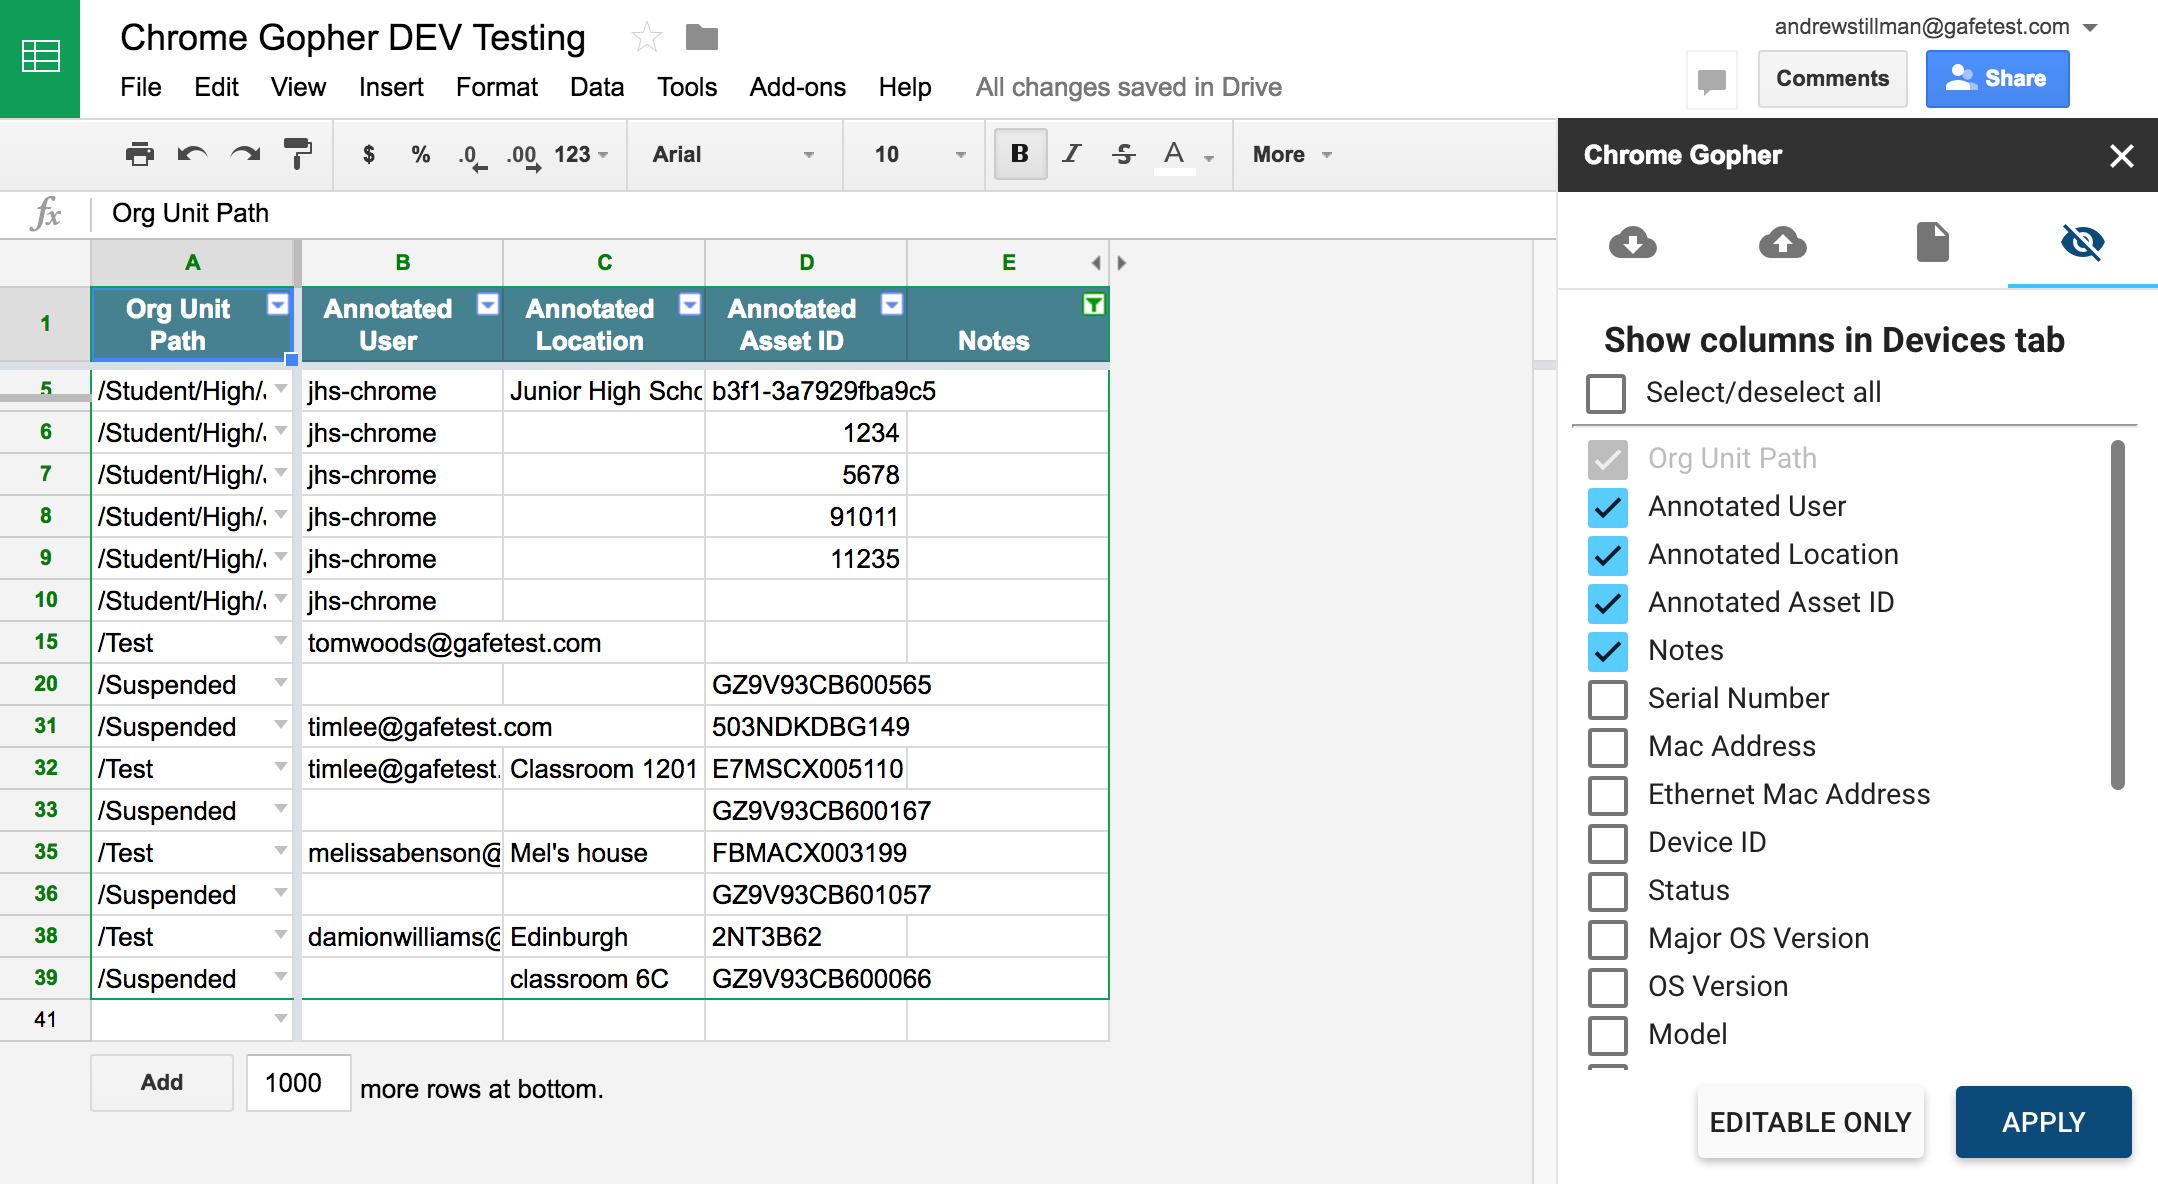Open the Add-ons menu
Viewport: 2158px width, 1184px height.
(797, 87)
